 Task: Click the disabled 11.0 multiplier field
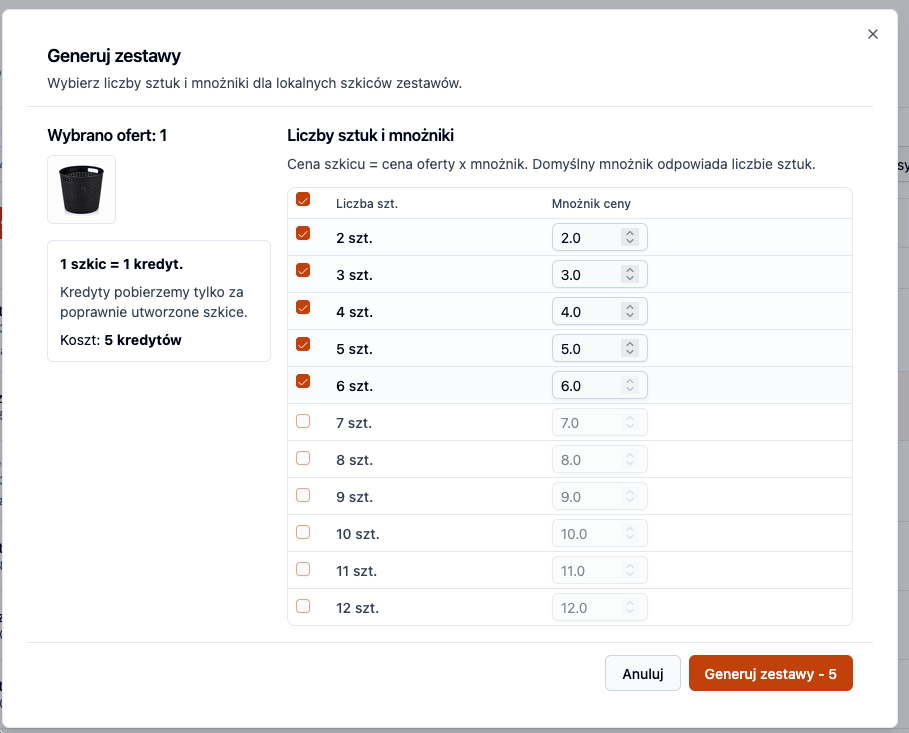tap(599, 571)
